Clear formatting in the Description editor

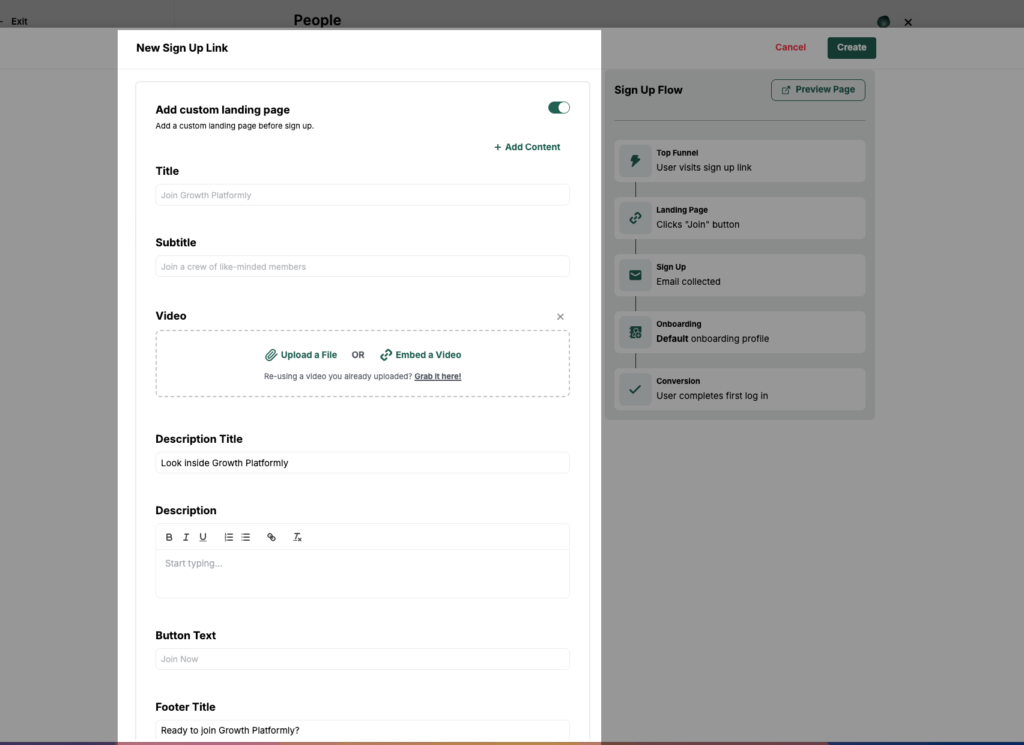(297, 537)
